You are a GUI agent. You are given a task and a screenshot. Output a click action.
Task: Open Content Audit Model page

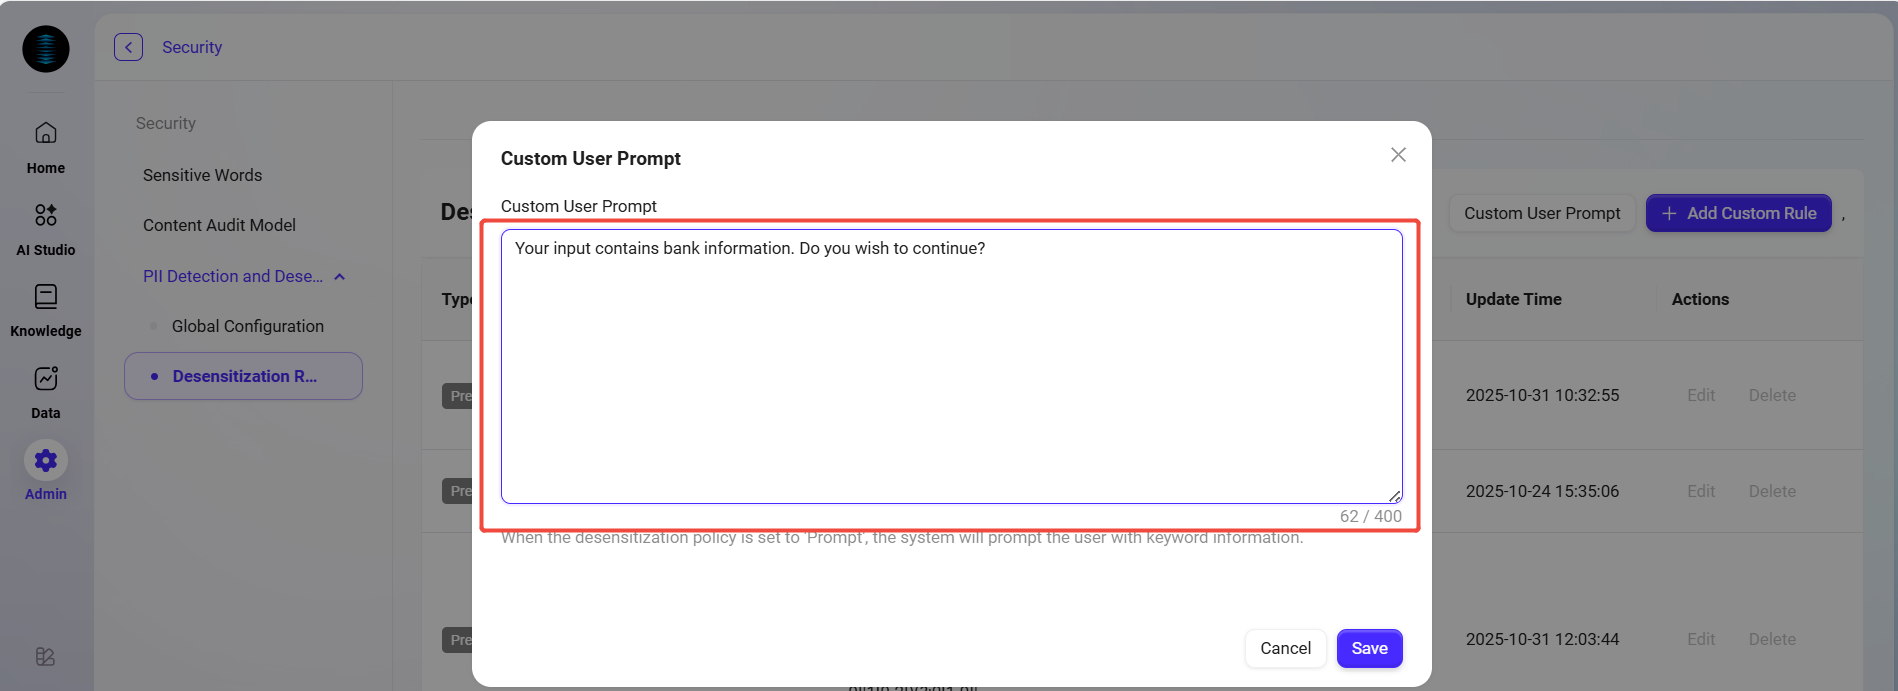coord(219,225)
